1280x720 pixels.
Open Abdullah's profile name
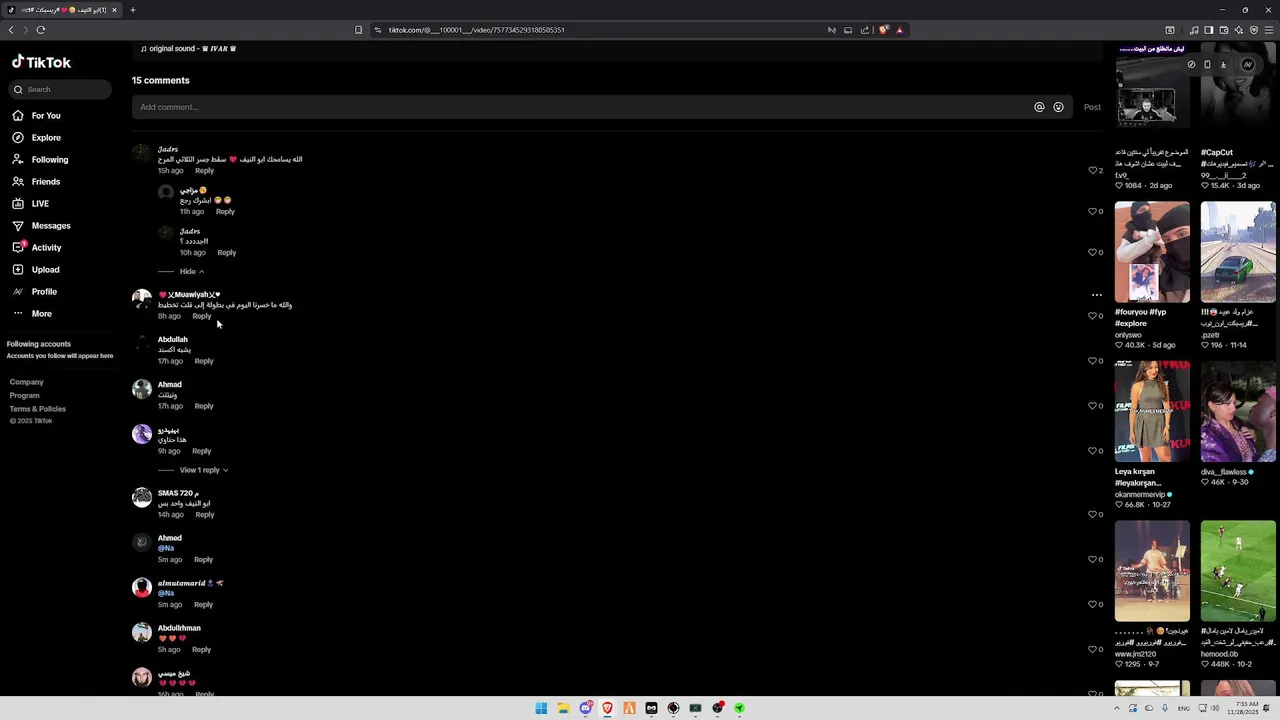172,339
